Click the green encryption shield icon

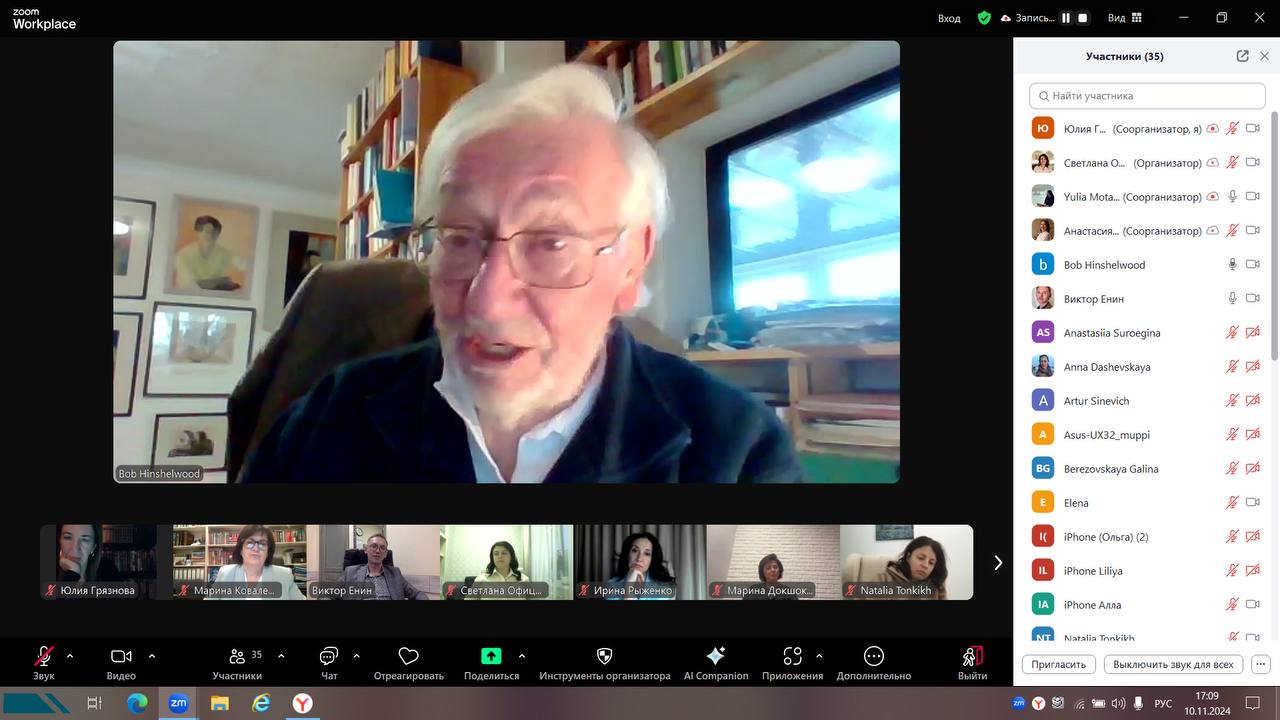tap(984, 18)
